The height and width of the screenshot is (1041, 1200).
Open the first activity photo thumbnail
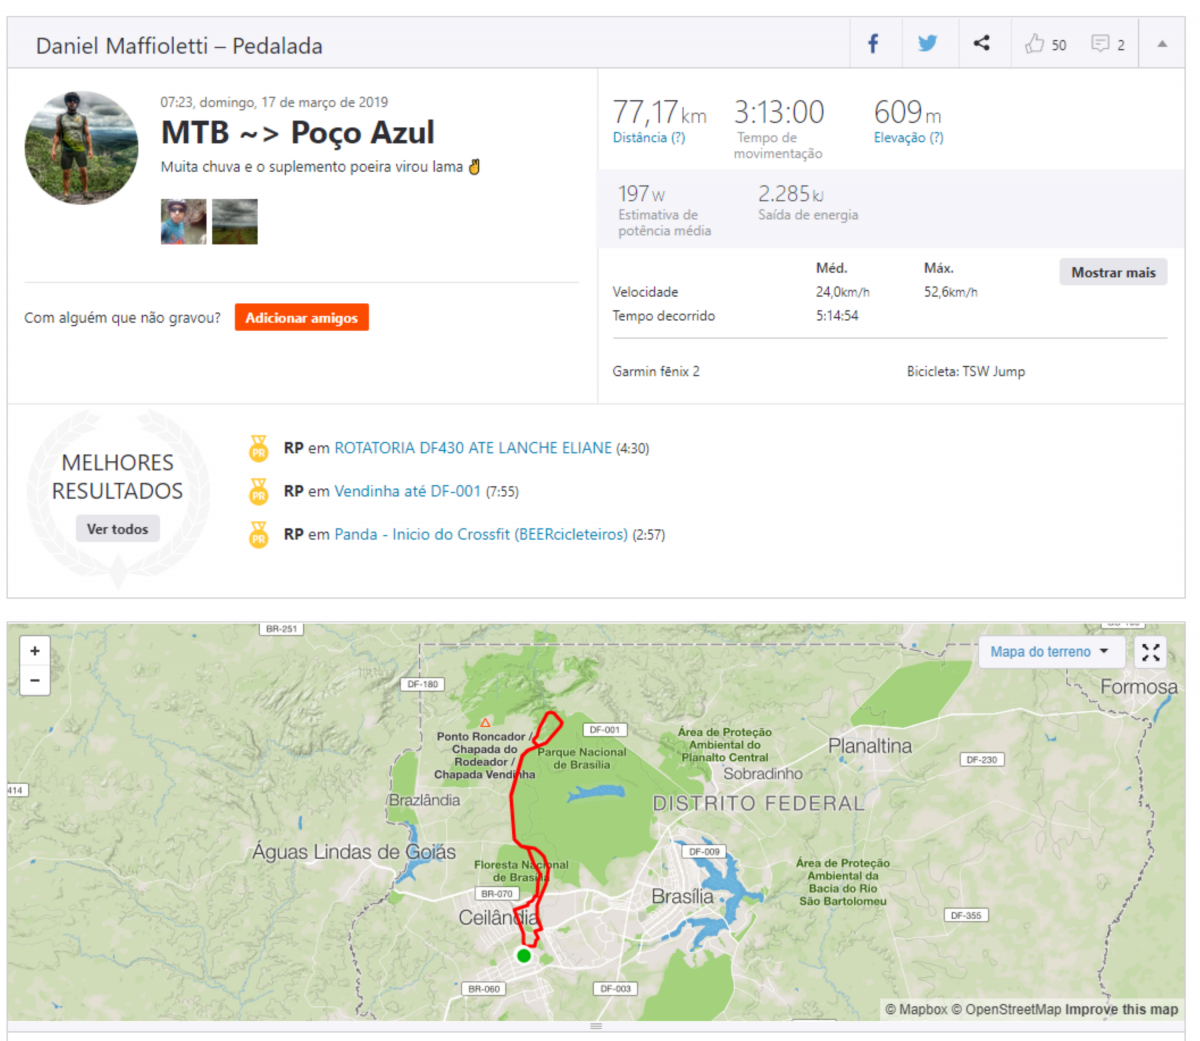183,221
